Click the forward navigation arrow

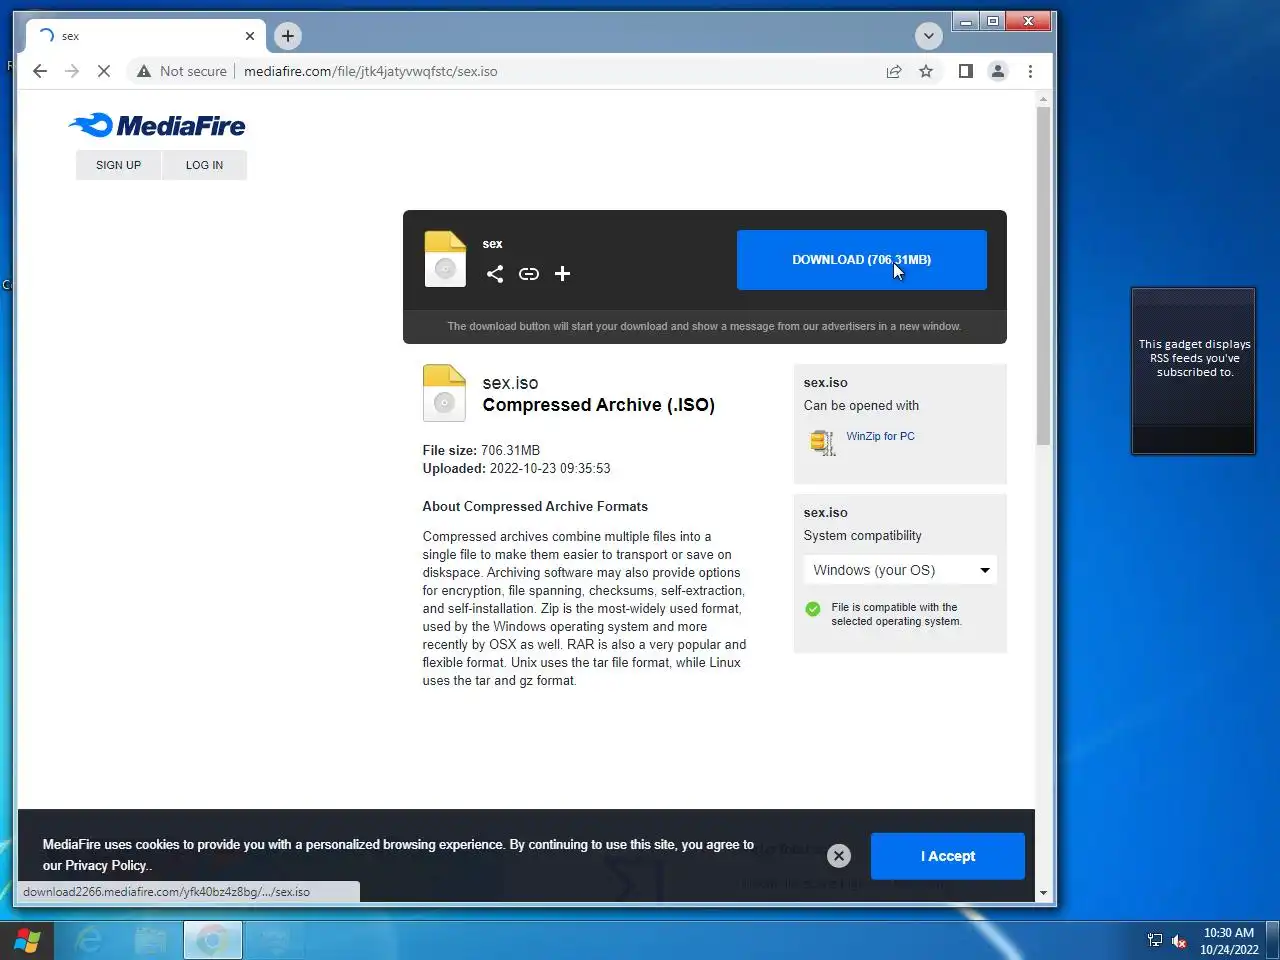click(72, 71)
